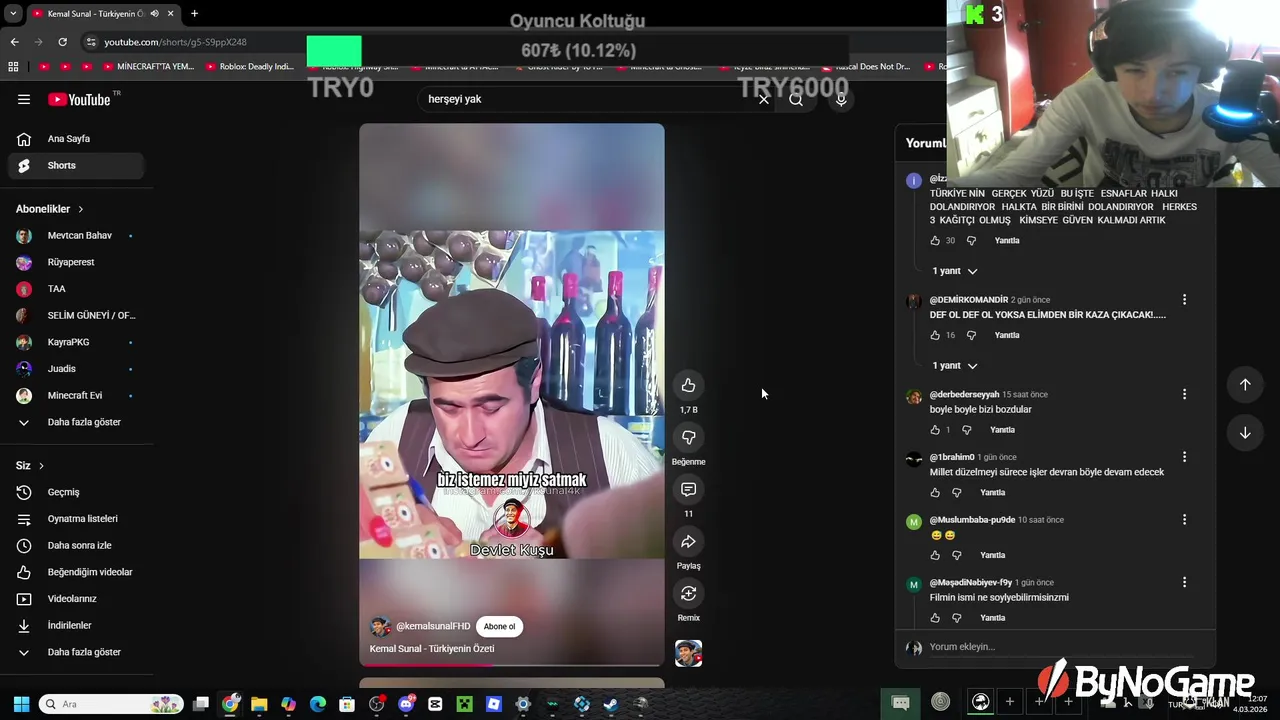Clear the search box text
The width and height of the screenshot is (1280, 720).
click(x=764, y=99)
